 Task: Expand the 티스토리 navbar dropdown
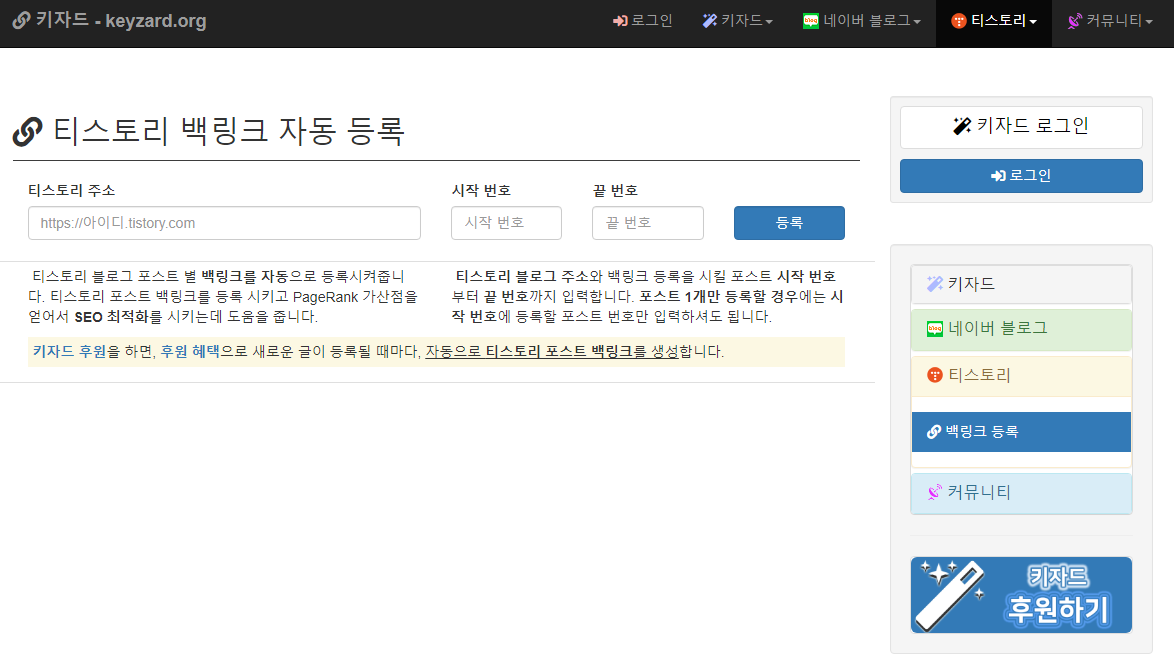tap(994, 21)
